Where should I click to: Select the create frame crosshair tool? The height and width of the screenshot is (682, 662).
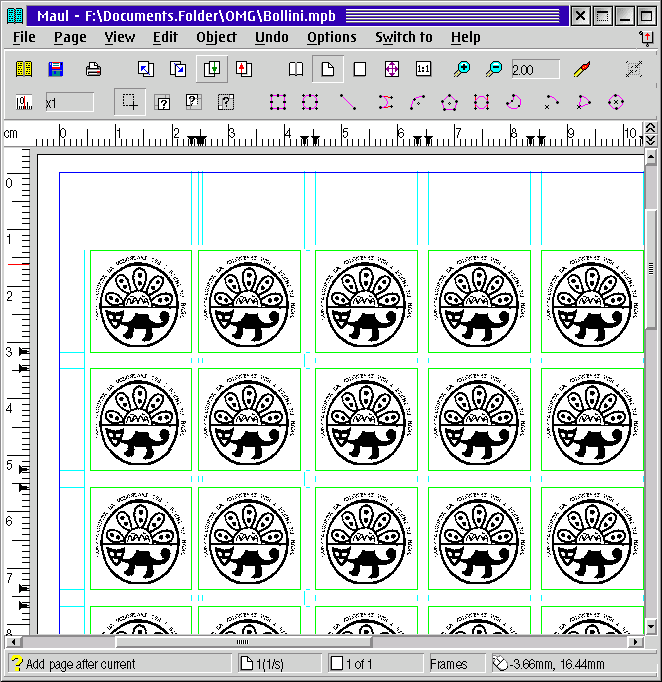point(130,102)
